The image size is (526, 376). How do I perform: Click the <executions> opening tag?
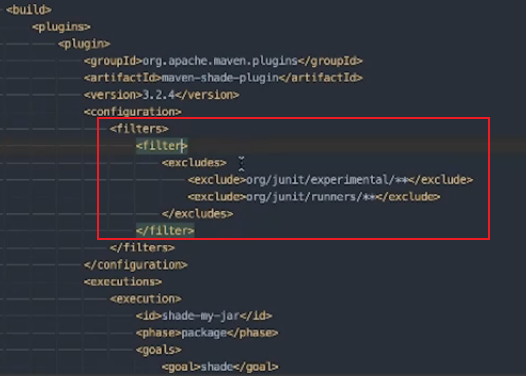(123, 282)
